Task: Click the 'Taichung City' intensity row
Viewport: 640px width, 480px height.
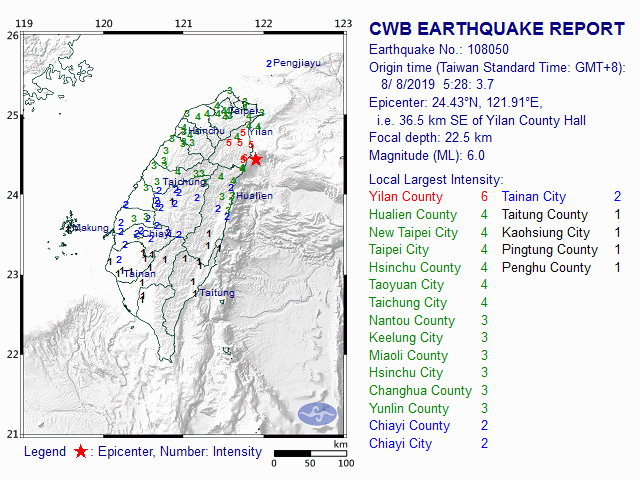Action: pos(428,302)
